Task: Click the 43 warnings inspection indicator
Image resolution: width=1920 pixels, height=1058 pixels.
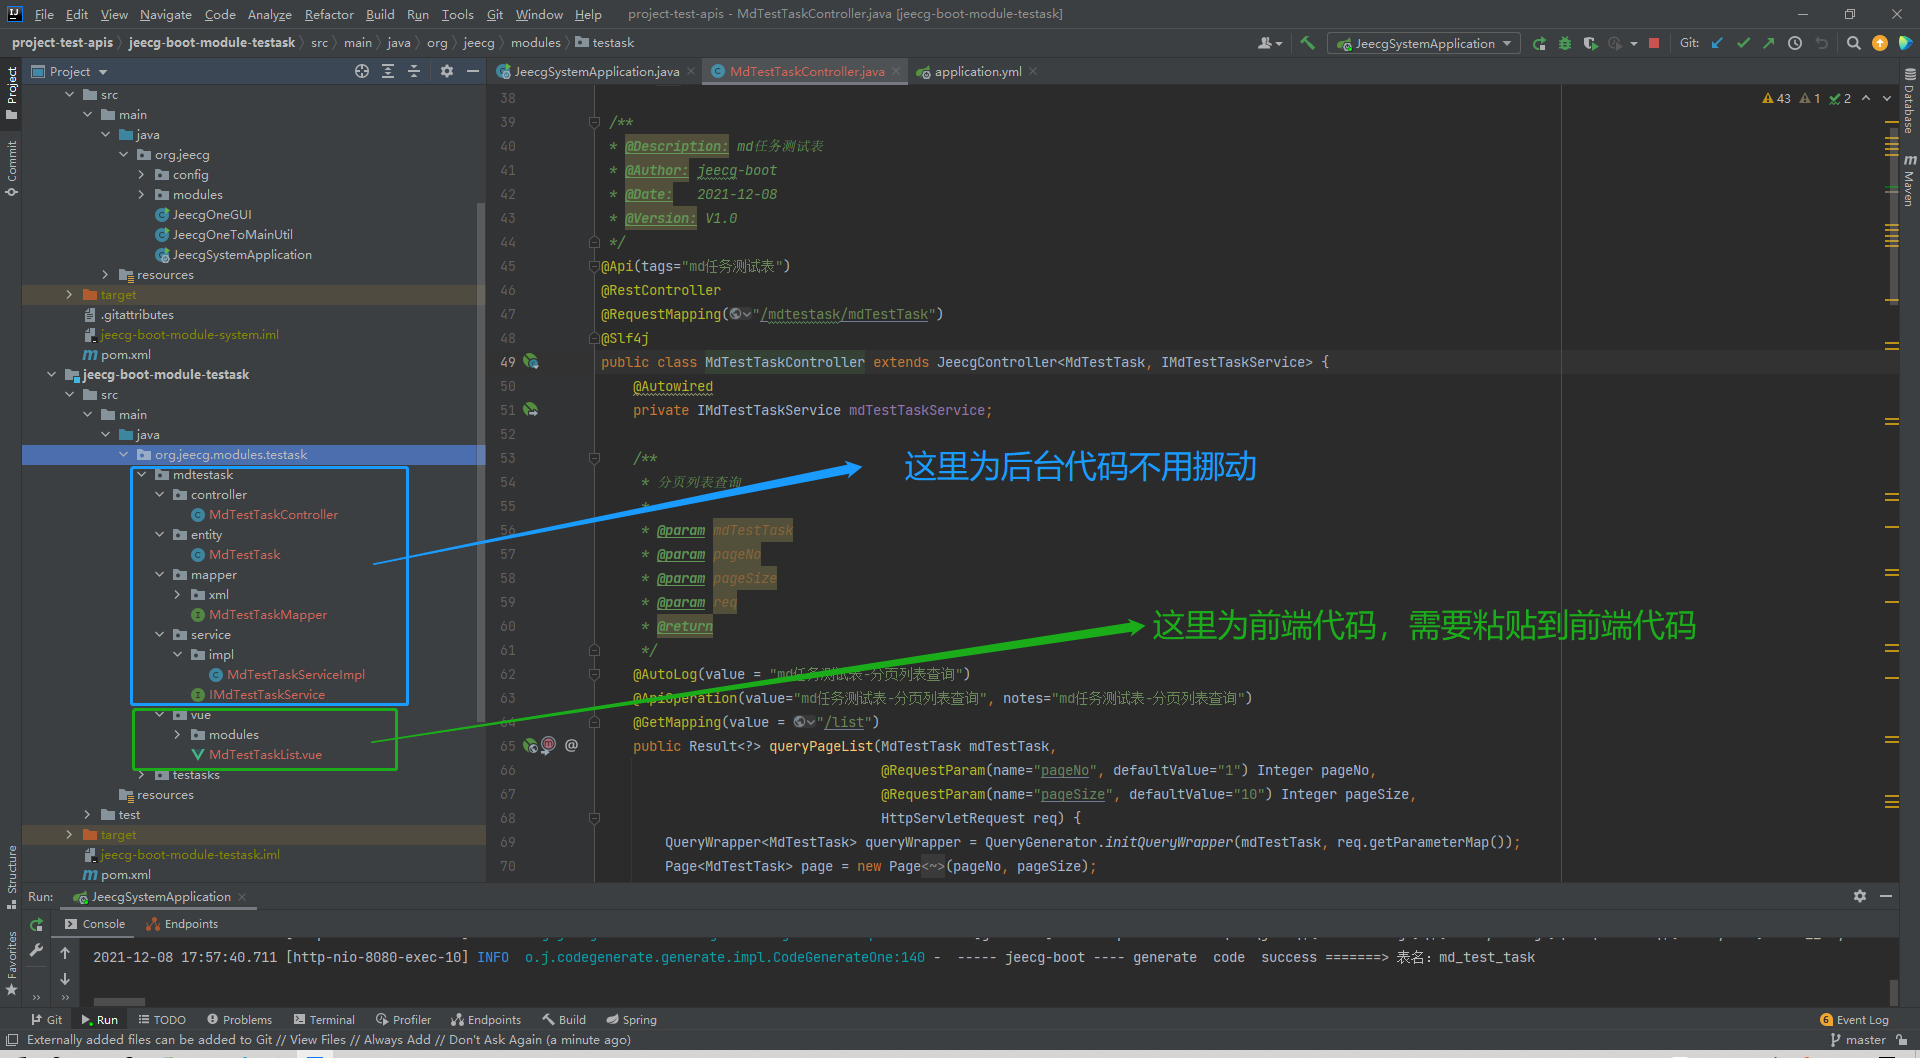Action: coord(1776,98)
